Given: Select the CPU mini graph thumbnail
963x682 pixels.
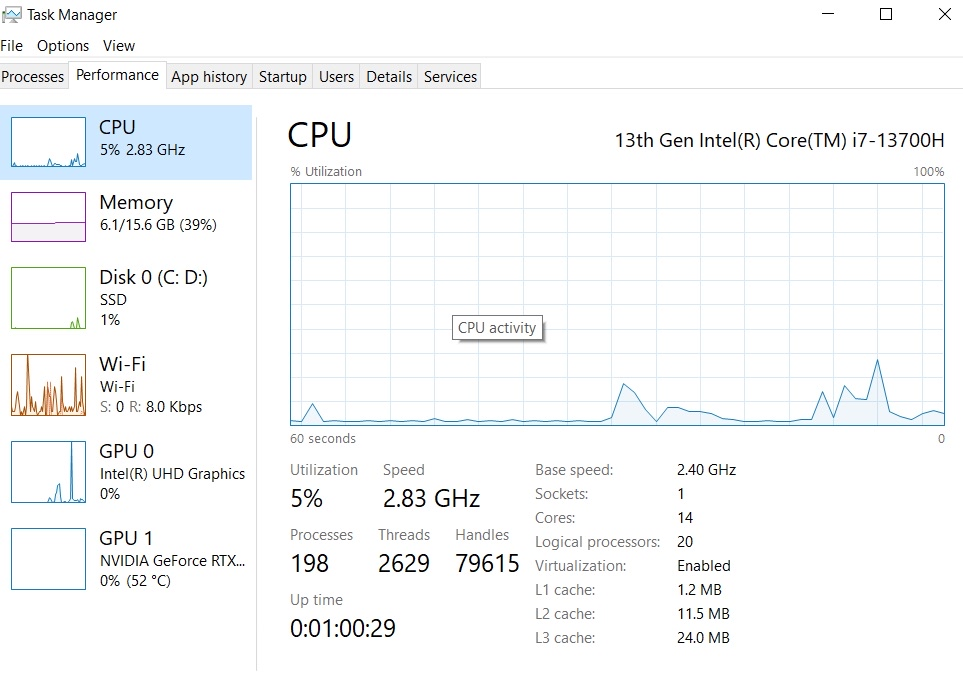Looking at the screenshot, I should point(48,142).
